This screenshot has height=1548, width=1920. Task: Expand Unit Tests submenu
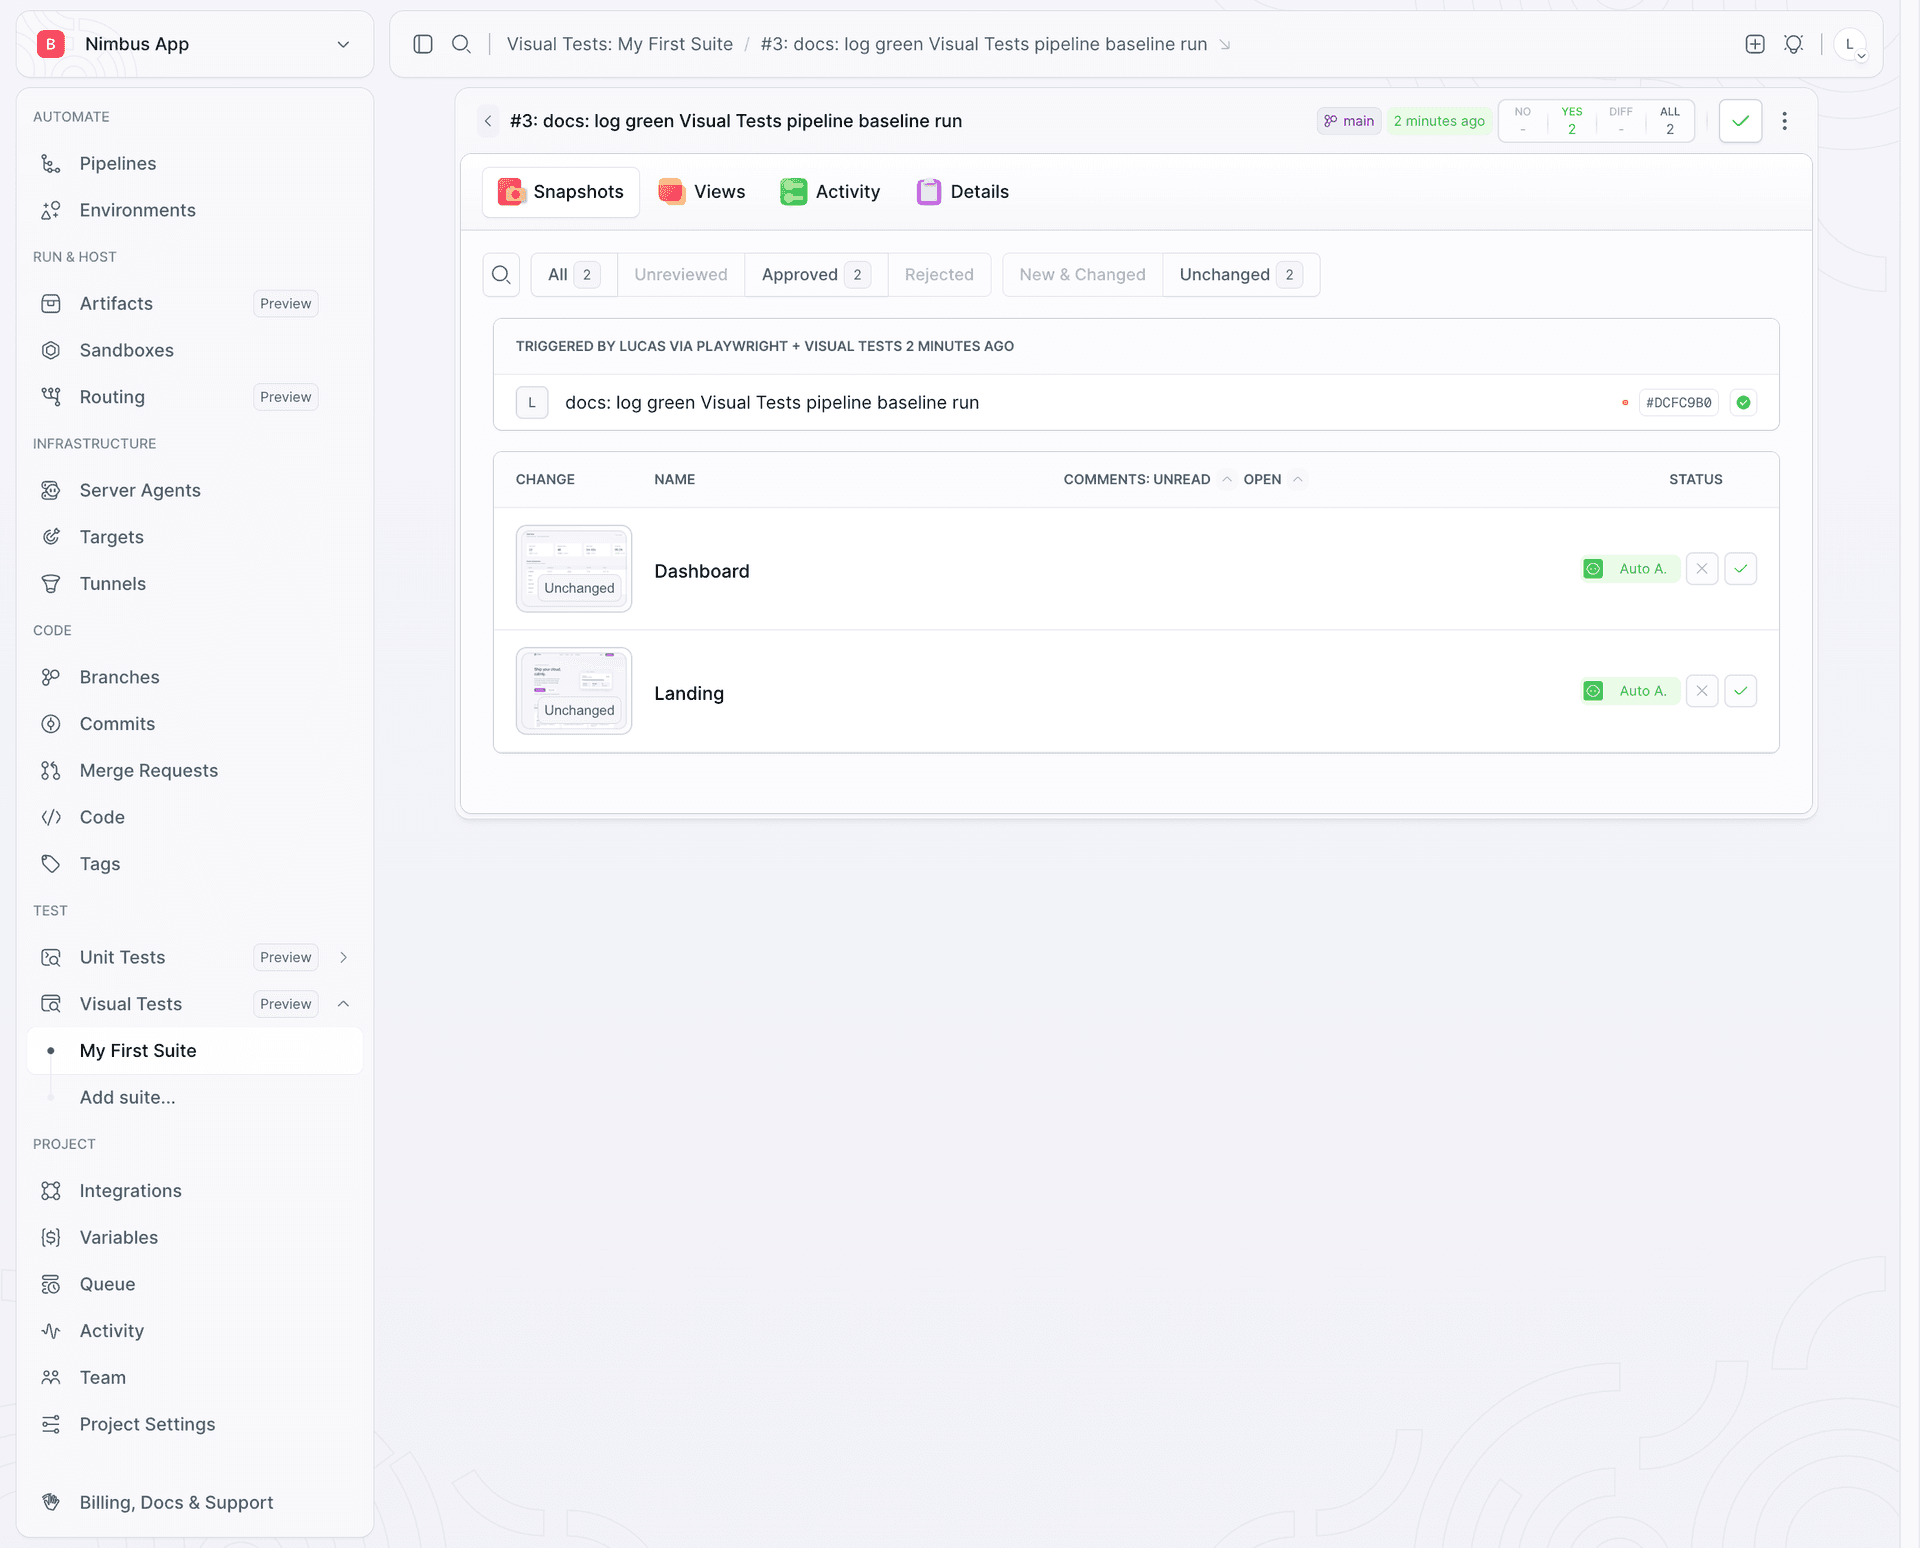tap(344, 958)
